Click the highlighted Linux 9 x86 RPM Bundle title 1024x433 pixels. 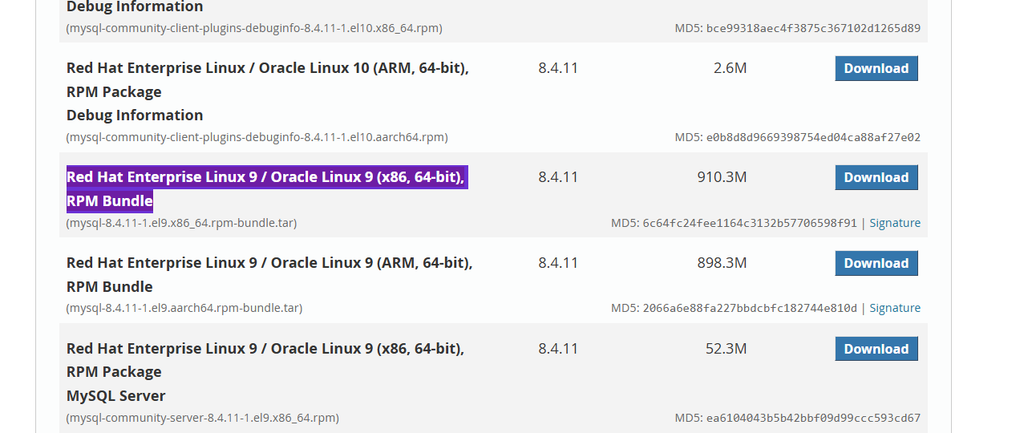(266, 189)
